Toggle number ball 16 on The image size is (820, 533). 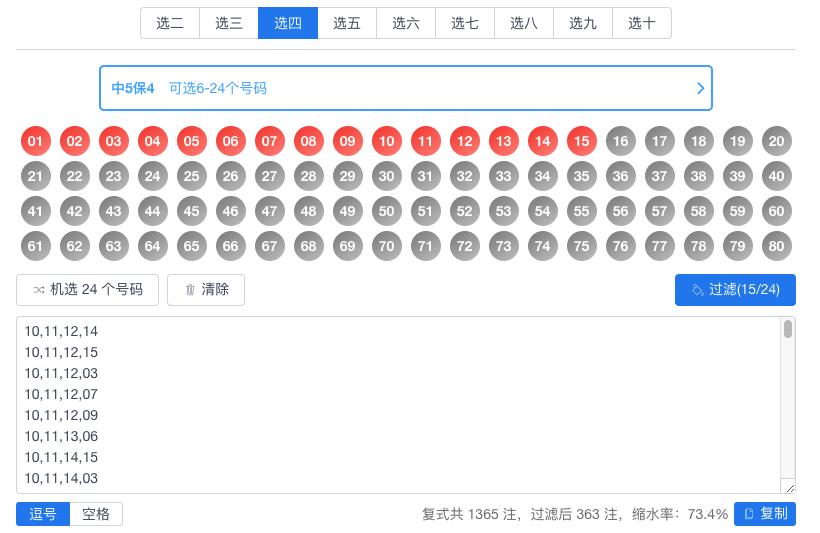tap(620, 141)
